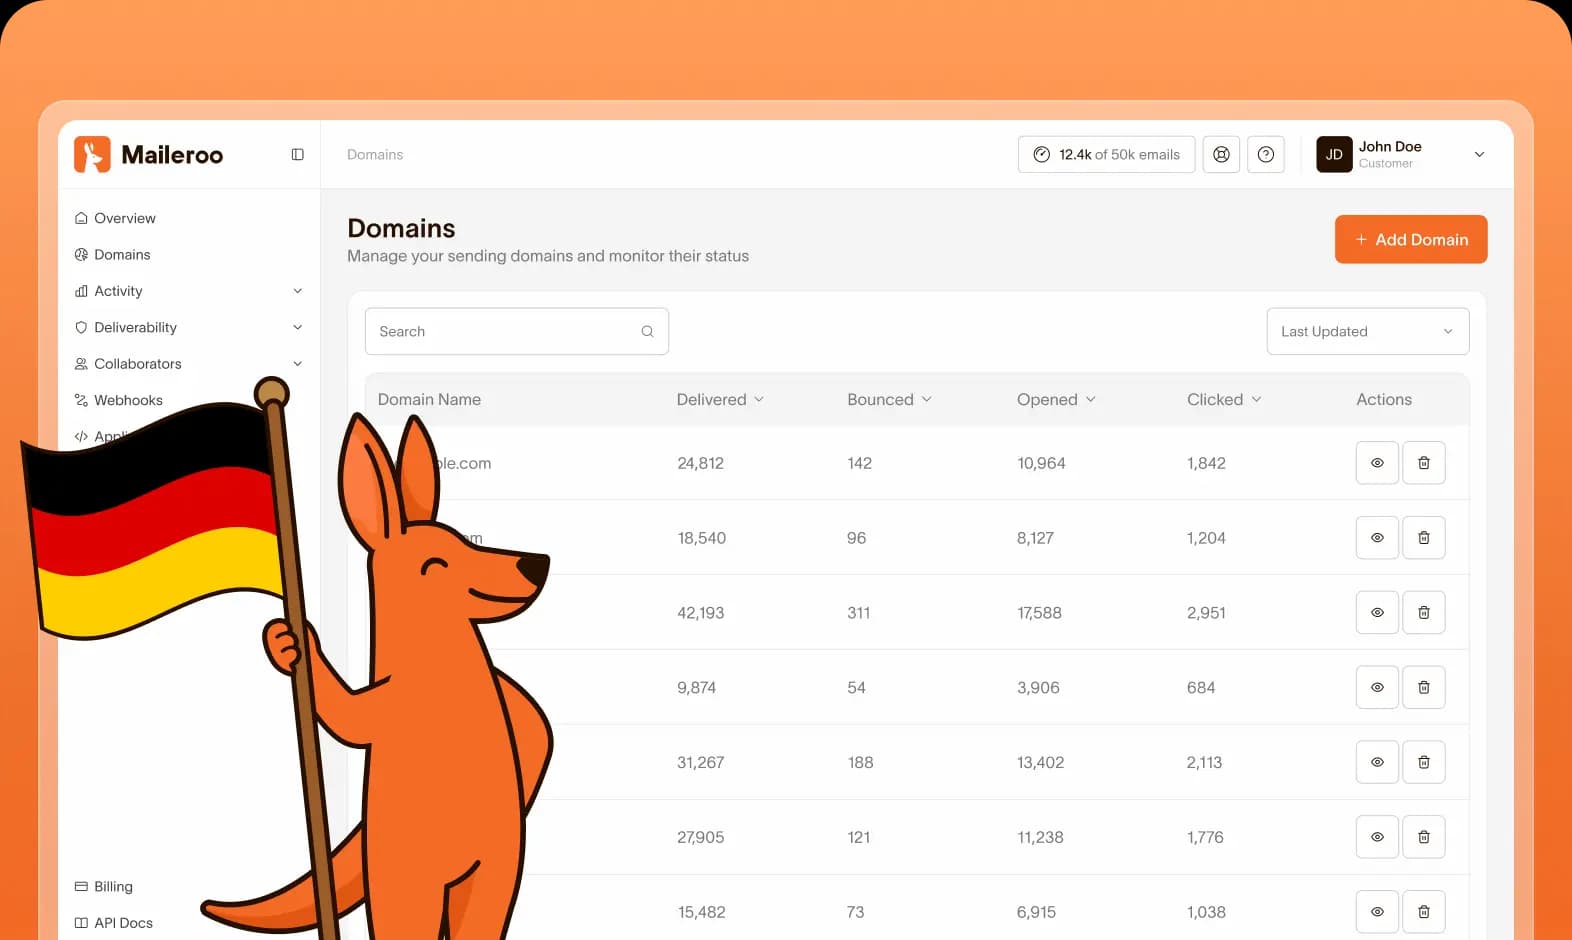Image resolution: width=1572 pixels, height=940 pixels.
Task: Collapse the sidebar with the panel icon
Action: point(297,154)
